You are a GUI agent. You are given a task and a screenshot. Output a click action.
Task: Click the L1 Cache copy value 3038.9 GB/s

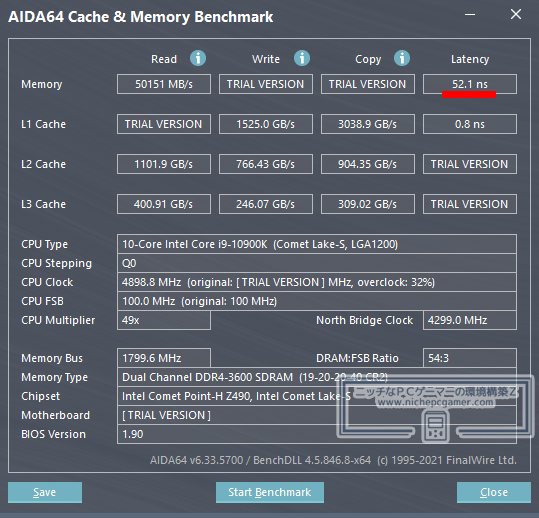368,124
